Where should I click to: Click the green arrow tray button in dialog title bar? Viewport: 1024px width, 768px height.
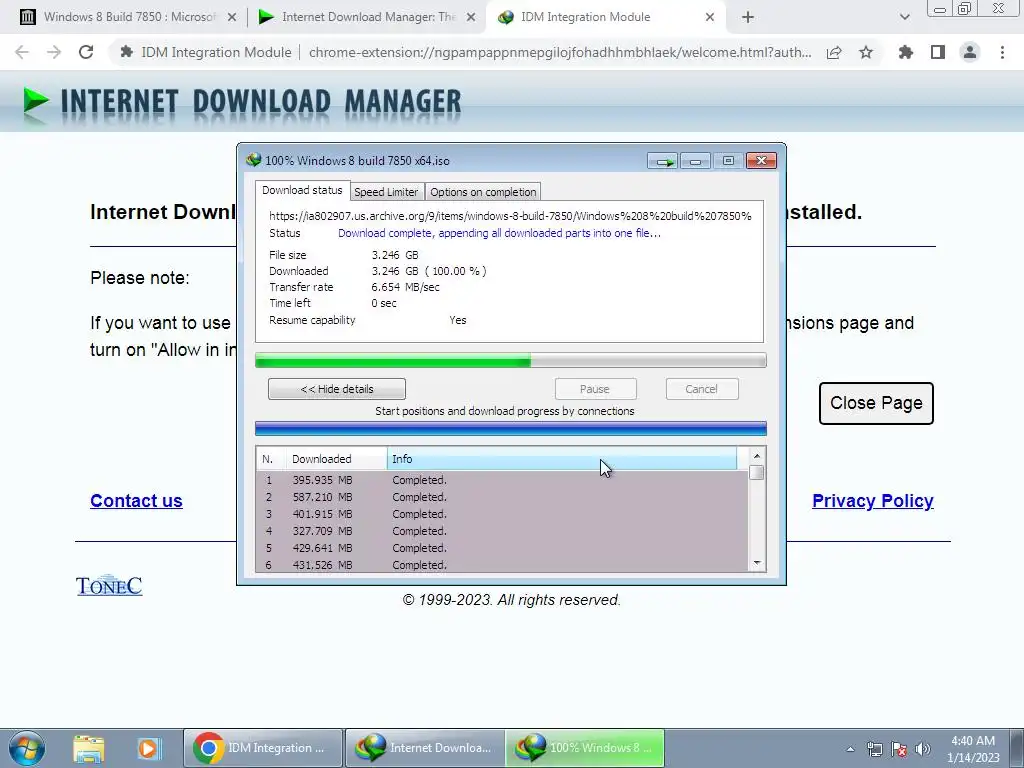[663, 161]
